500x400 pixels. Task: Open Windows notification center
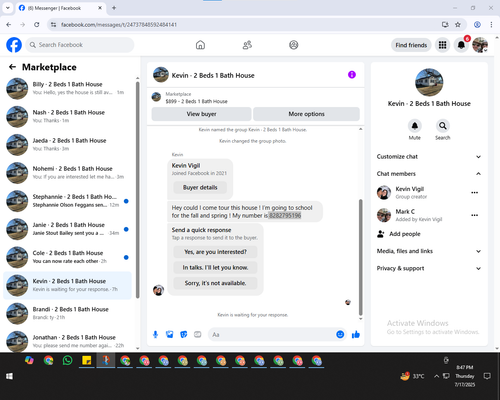coord(487,376)
